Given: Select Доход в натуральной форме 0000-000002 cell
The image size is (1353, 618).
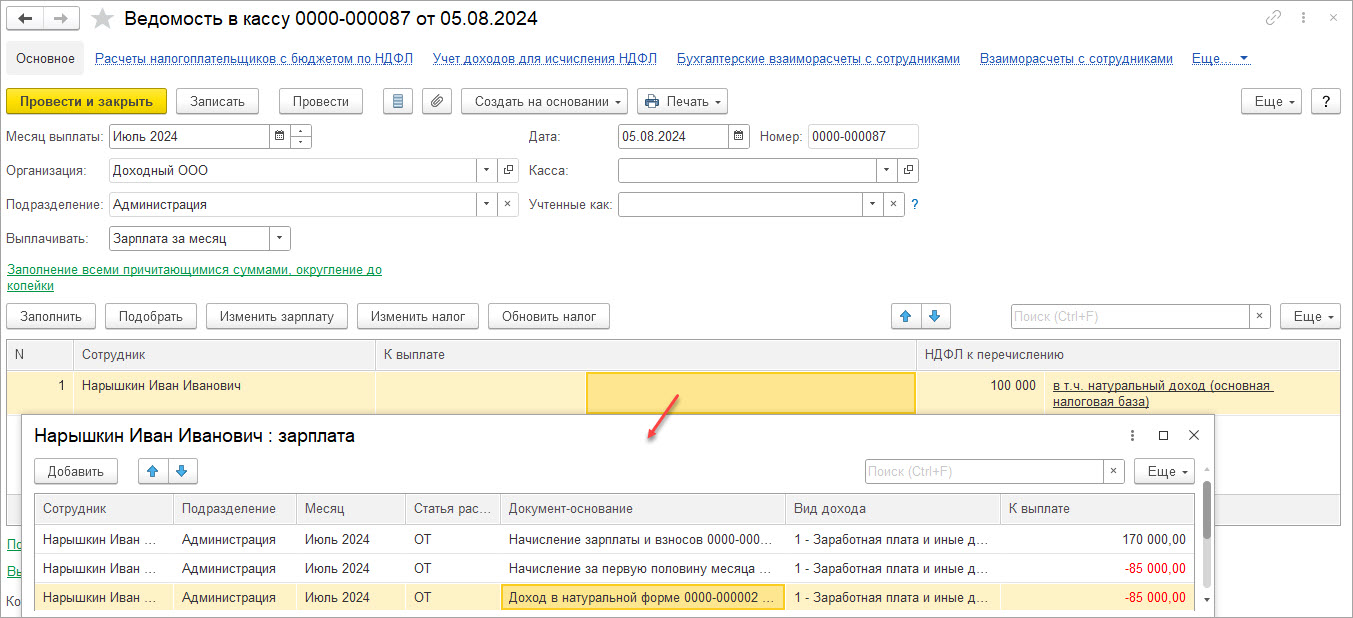Looking at the screenshot, I should [642, 598].
